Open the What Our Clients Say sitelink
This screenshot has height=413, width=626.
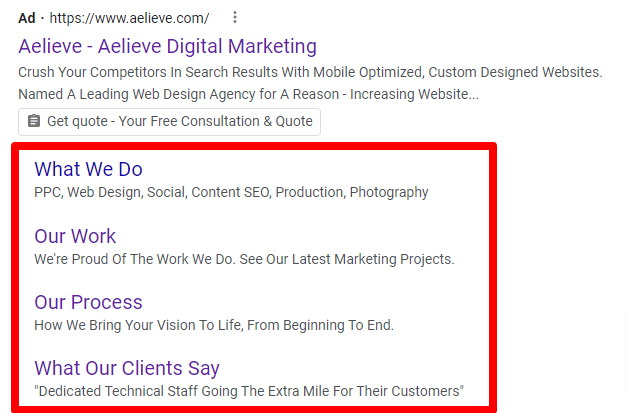click(127, 368)
